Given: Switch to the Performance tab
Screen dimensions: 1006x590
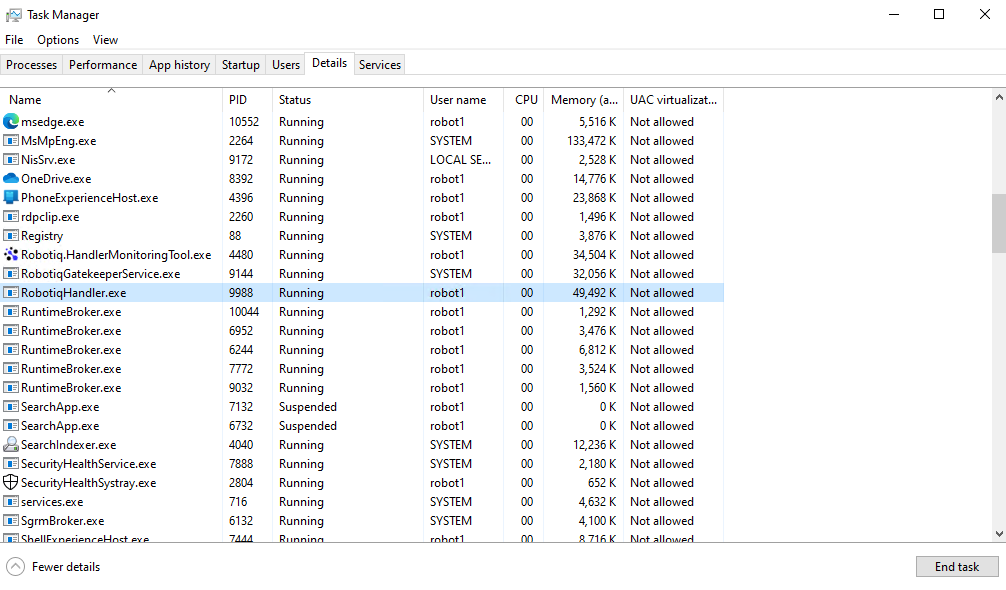Looking at the screenshot, I should tap(103, 65).
